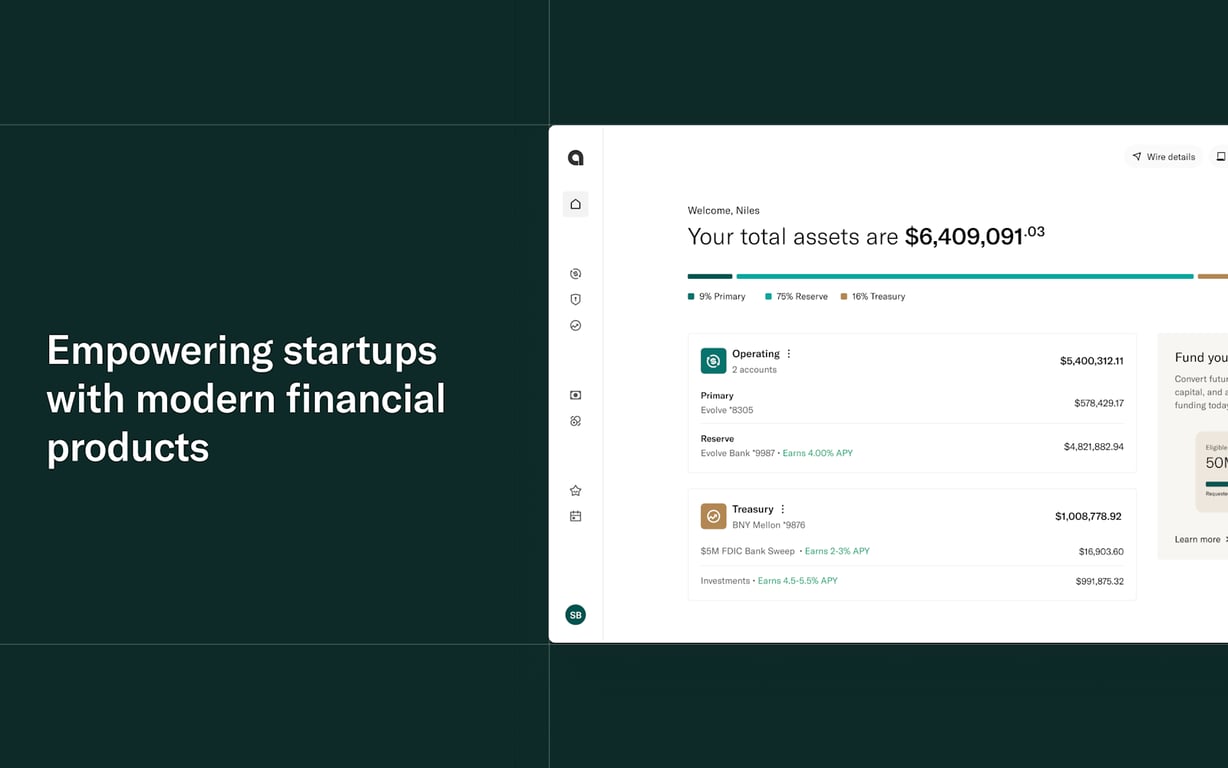This screenshot has width=1228, height=768.
Task: Click the teal Reserve allocation bar
Action: 964,276
